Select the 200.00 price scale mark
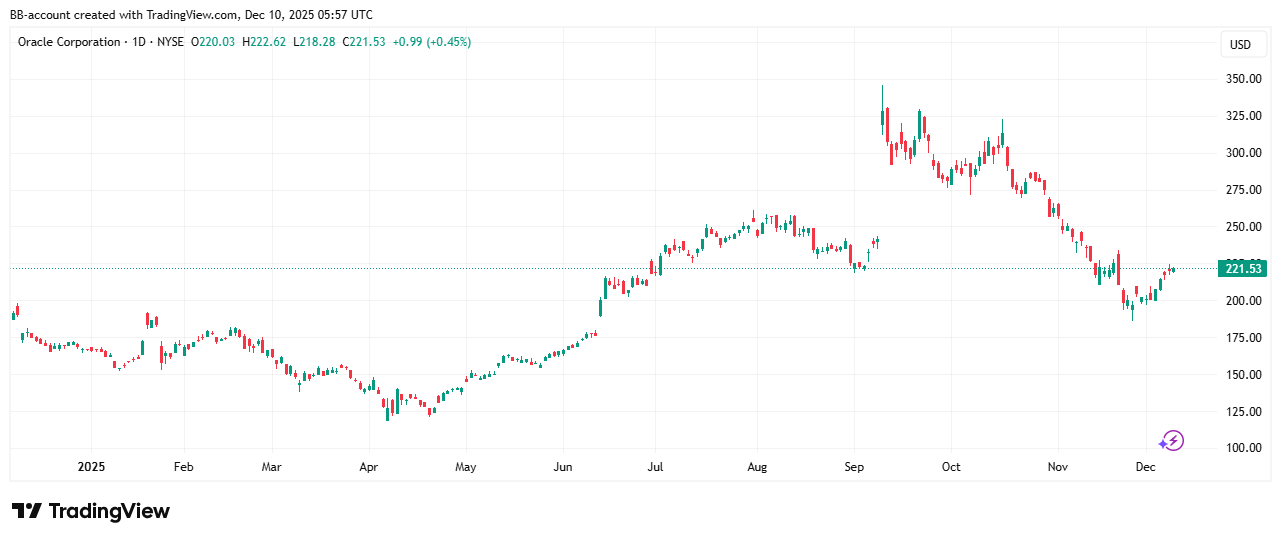The image size is (1281, 541). click(x=1241, y=301)
